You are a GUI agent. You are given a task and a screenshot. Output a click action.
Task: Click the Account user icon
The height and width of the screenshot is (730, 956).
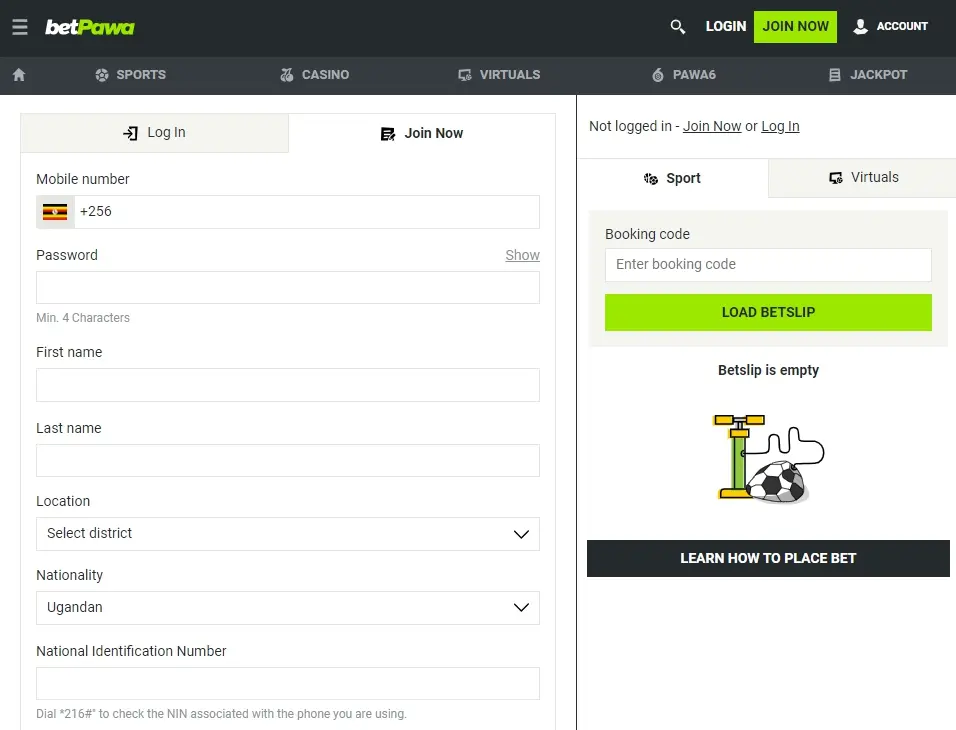(x=860, y=26)
